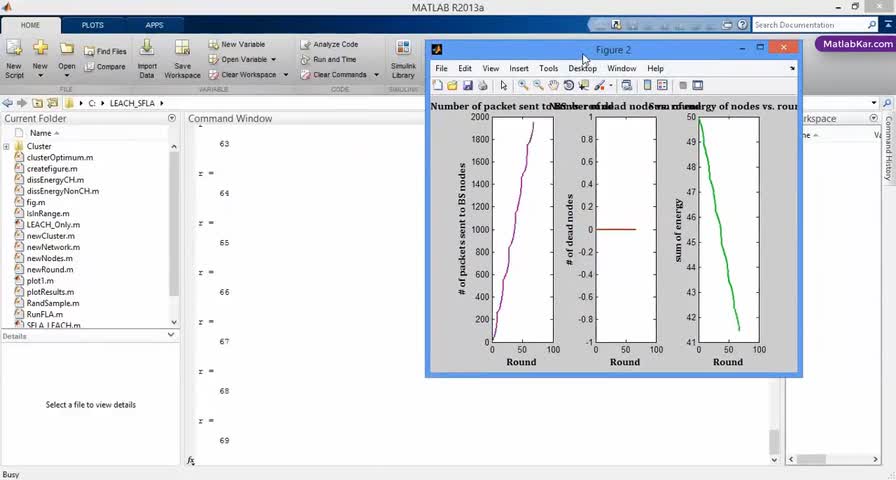Click the Open folder icon in ribbon
The height and width of the screenshot is (480, 896).
[x=67, y=49]
